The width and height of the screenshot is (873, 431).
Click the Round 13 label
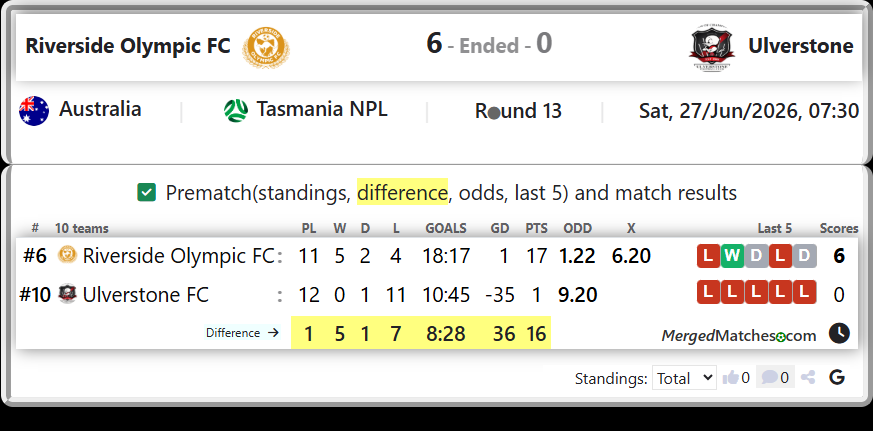518,111
